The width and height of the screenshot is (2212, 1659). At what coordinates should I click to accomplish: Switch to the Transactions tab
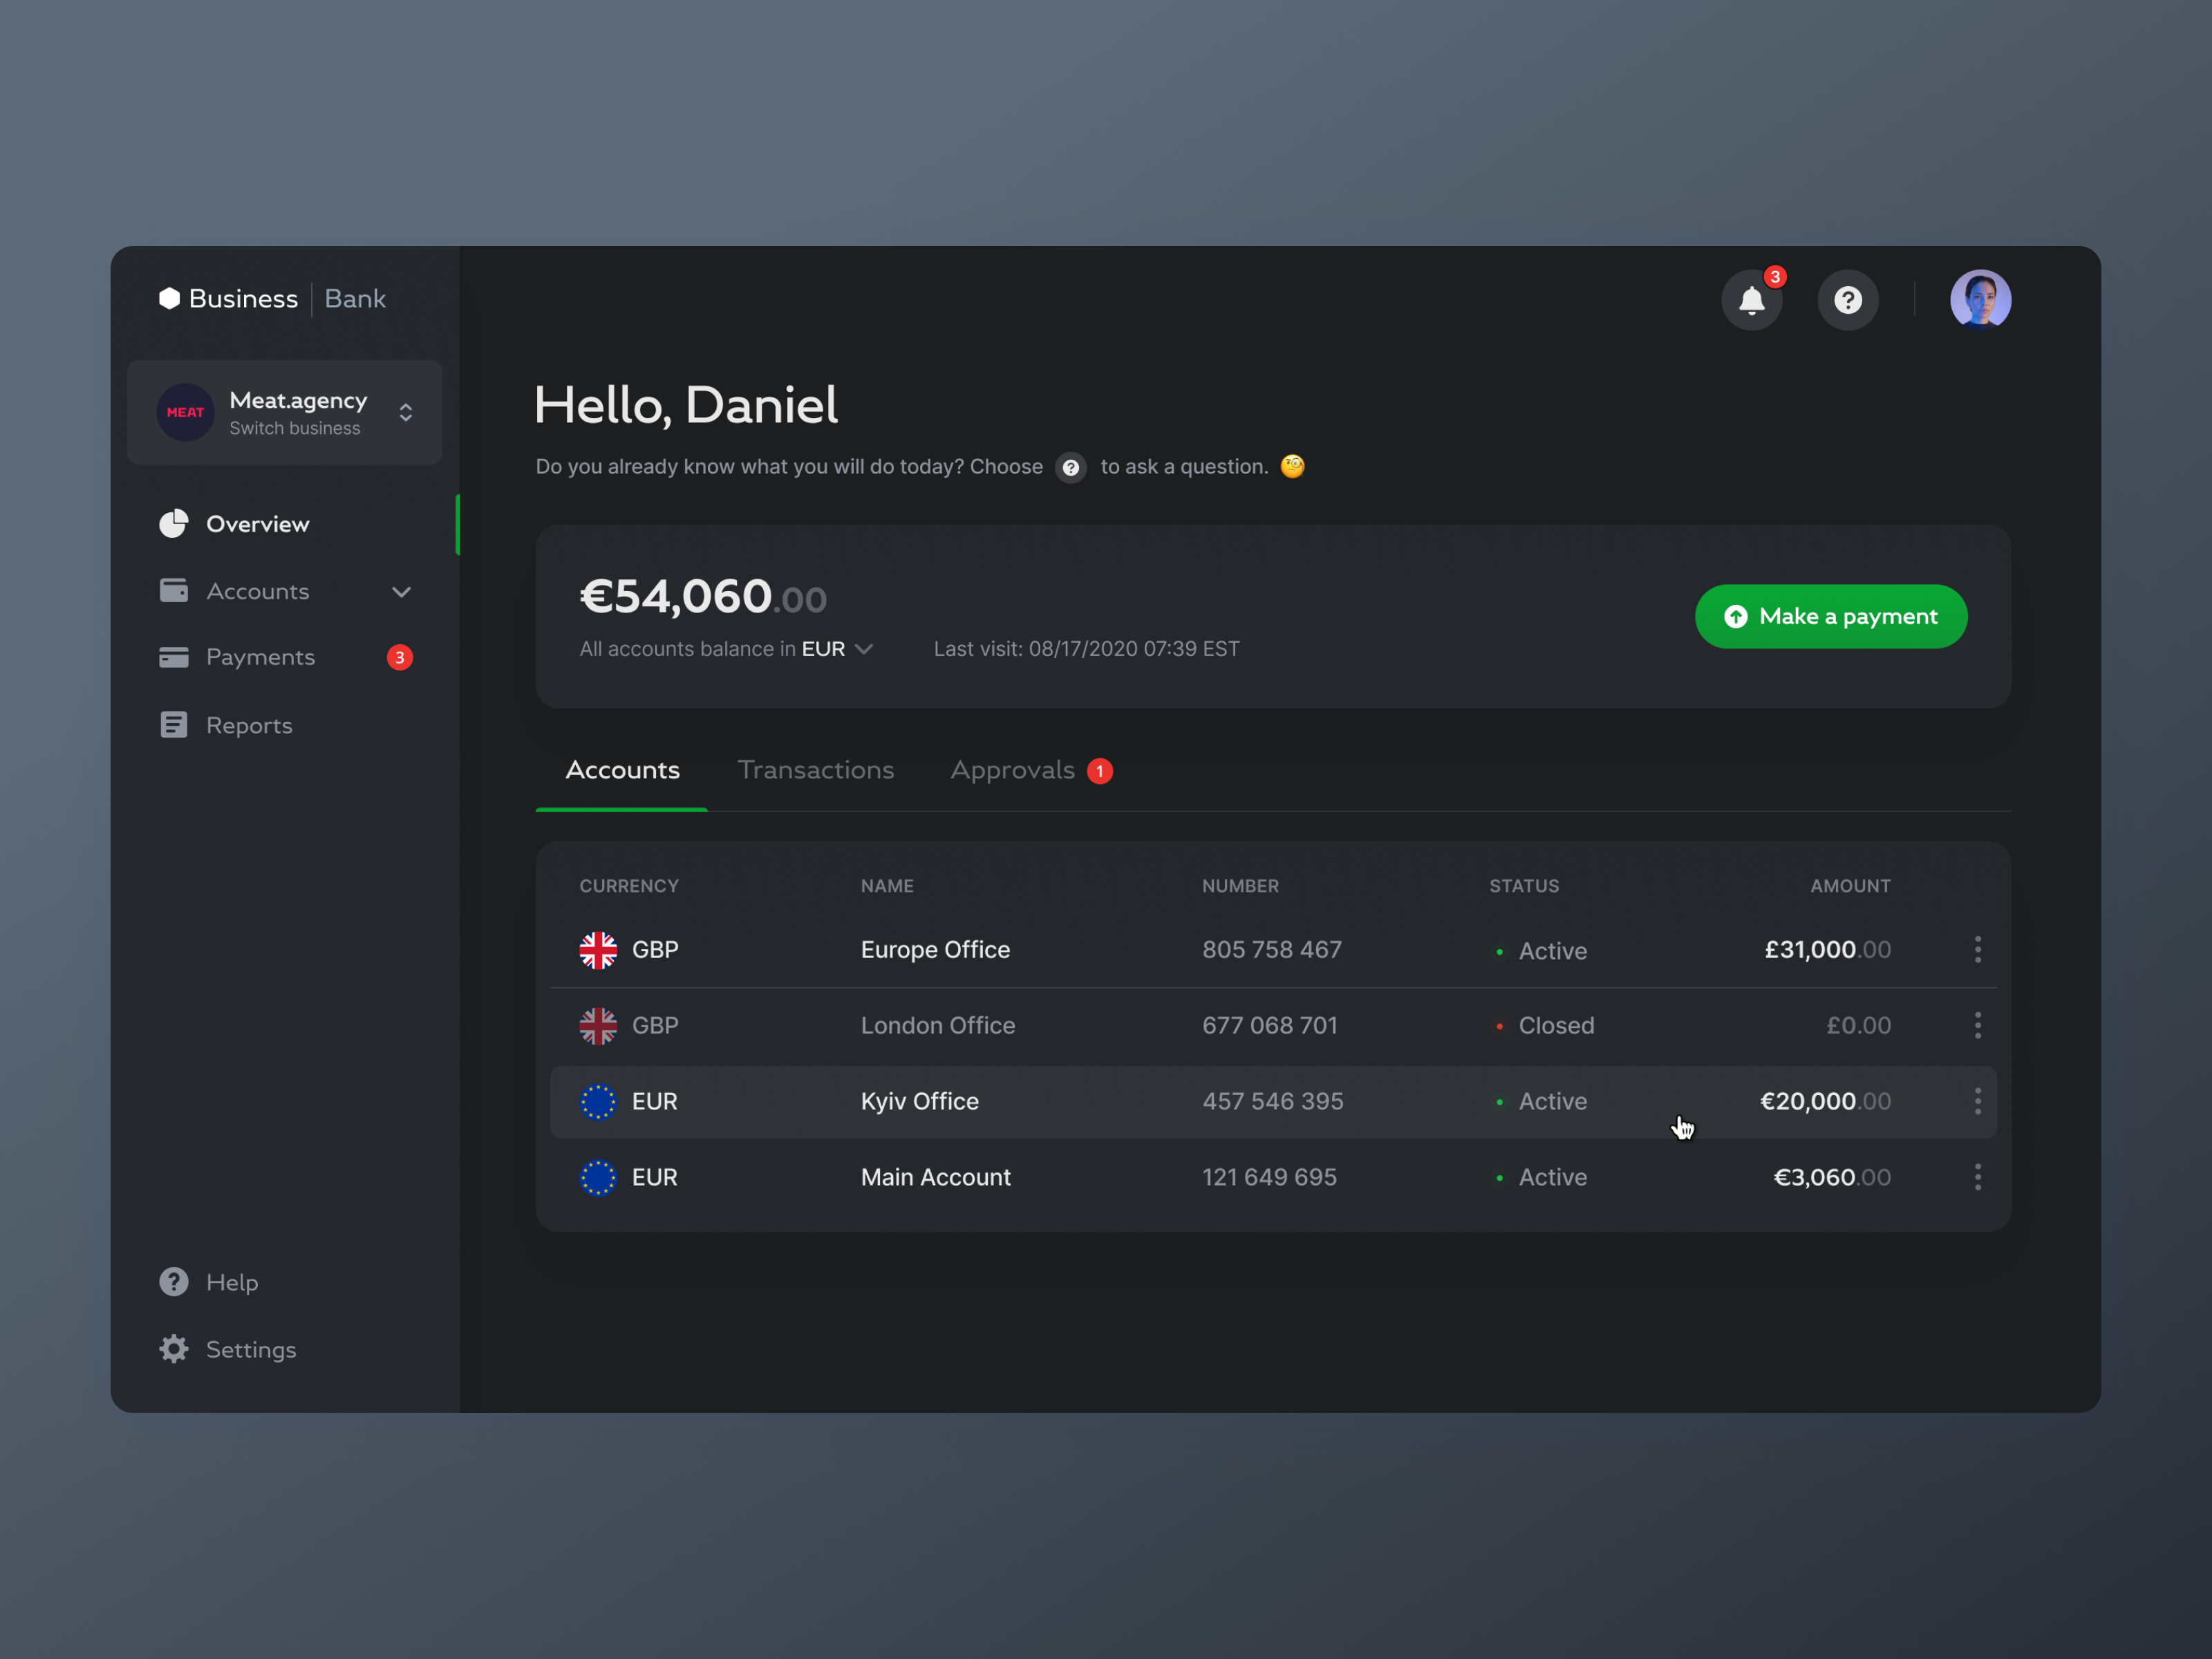[815, 770]
